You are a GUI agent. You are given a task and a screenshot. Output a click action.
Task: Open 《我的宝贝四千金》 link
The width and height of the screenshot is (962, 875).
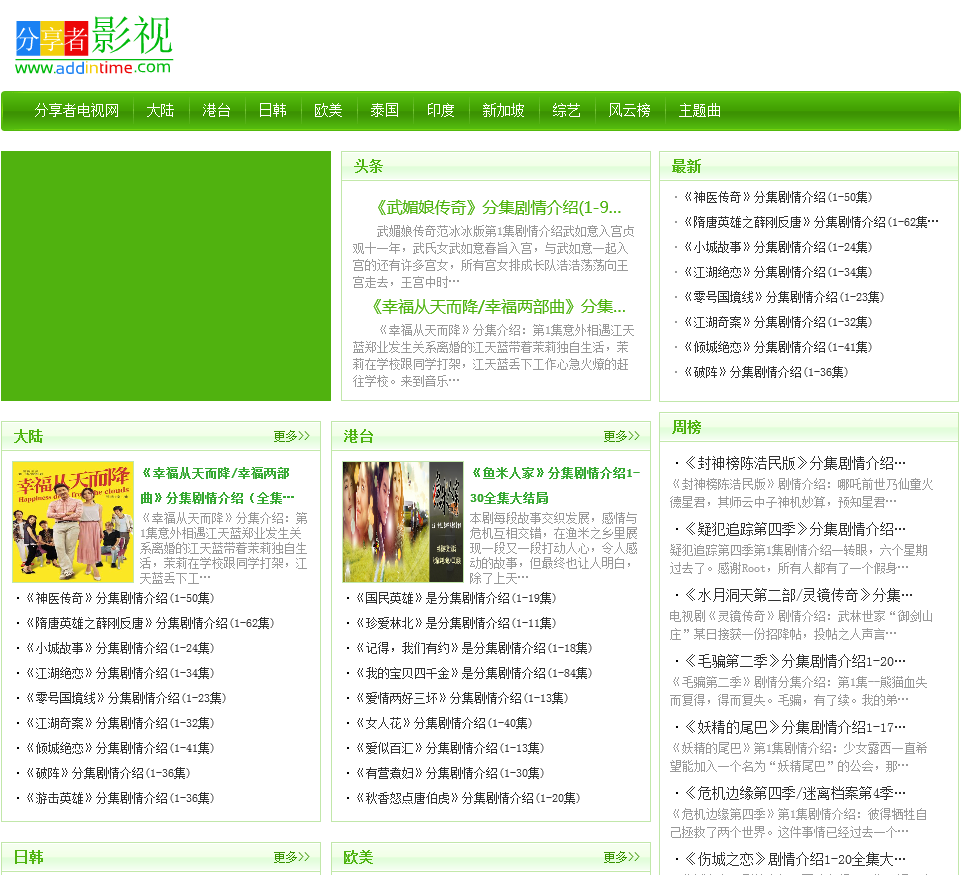pyautogui.click(x=474, y=673)
